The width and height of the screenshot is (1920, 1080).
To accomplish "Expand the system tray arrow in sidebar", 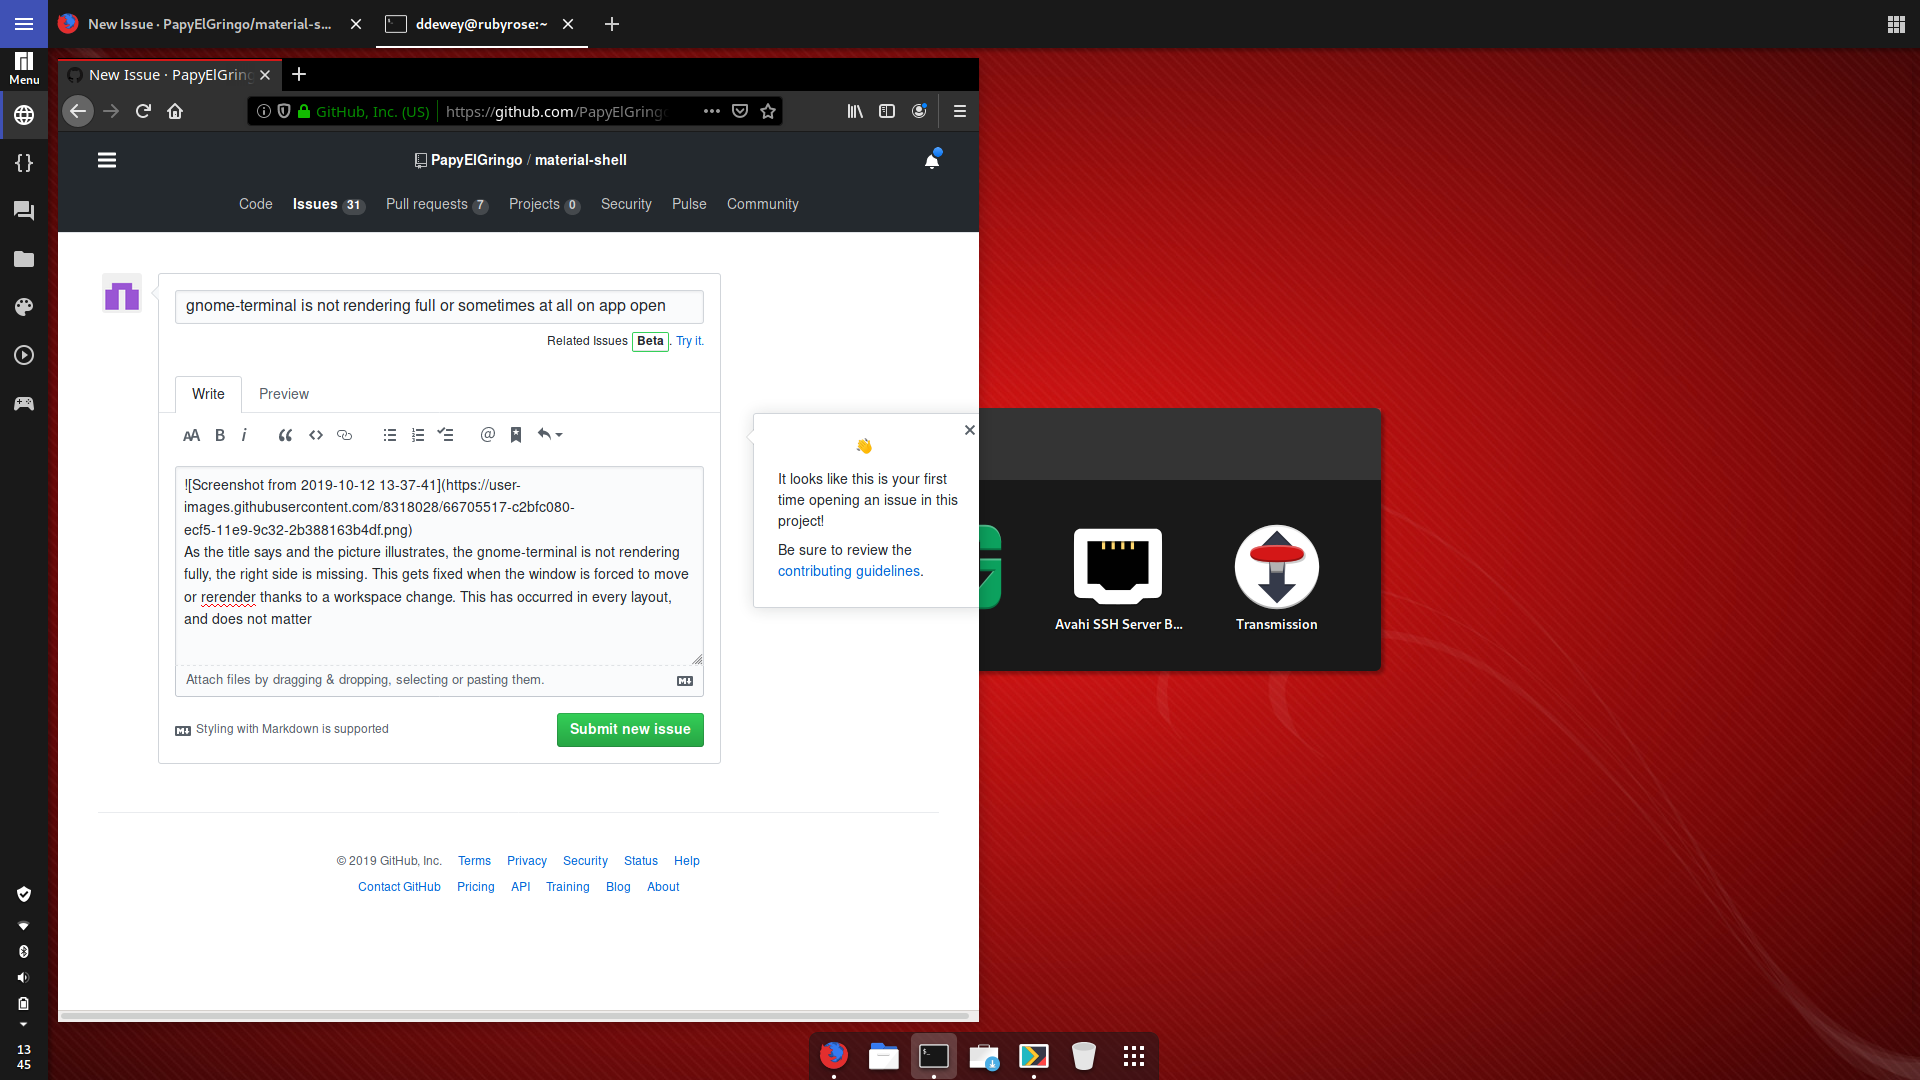I will [x=23, y=1024].
